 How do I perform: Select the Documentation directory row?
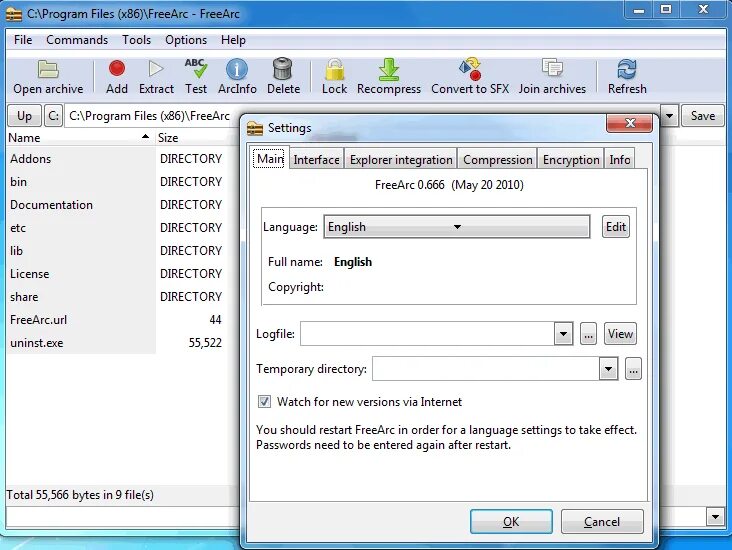[x=116, y=205]
